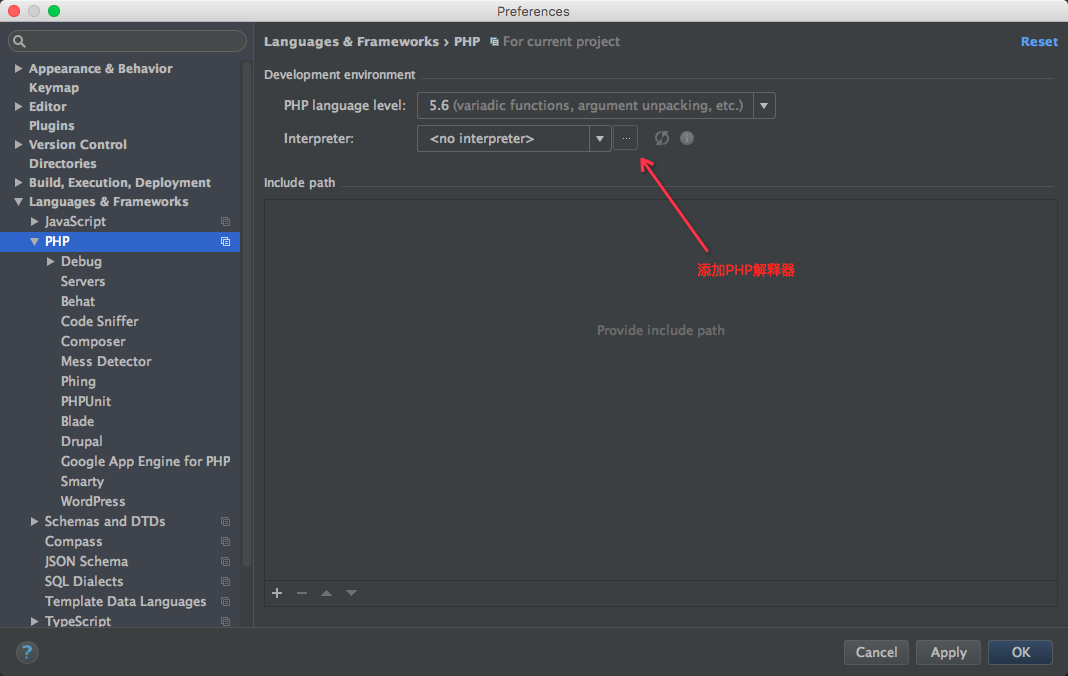Screen dimensions: 1068x676
Task: Click the reload interpreter refresh icon
Action: (x=661, y=138)
